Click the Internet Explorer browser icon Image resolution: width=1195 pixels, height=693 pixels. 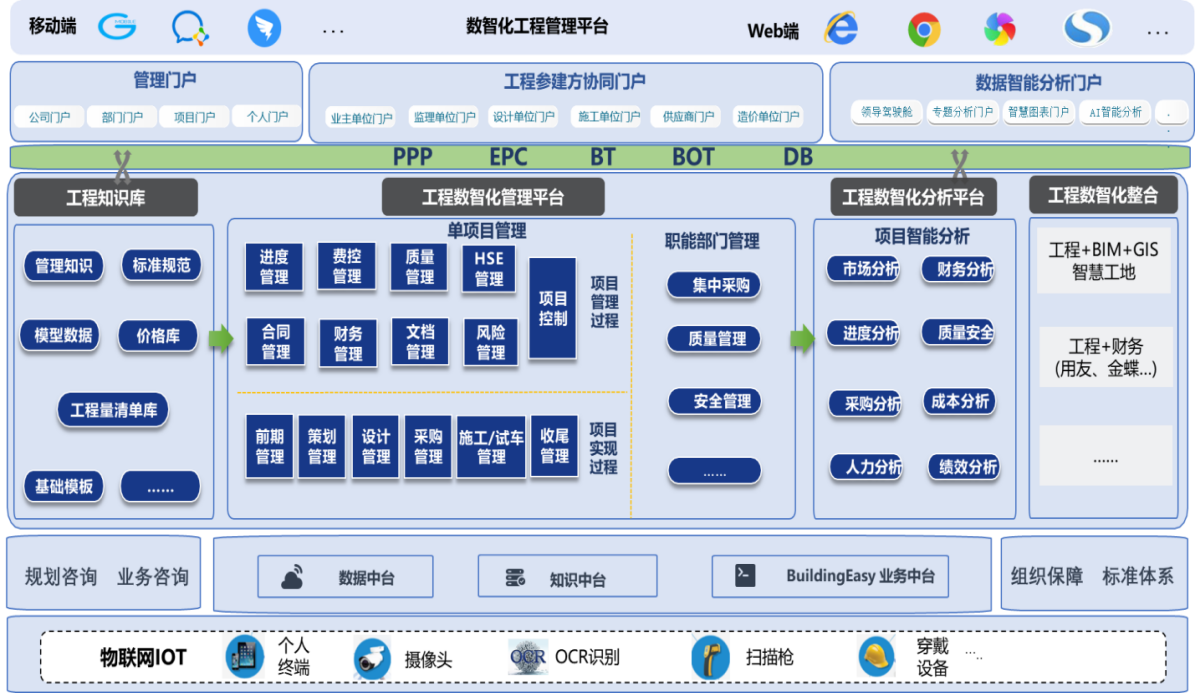click(841, 28)
